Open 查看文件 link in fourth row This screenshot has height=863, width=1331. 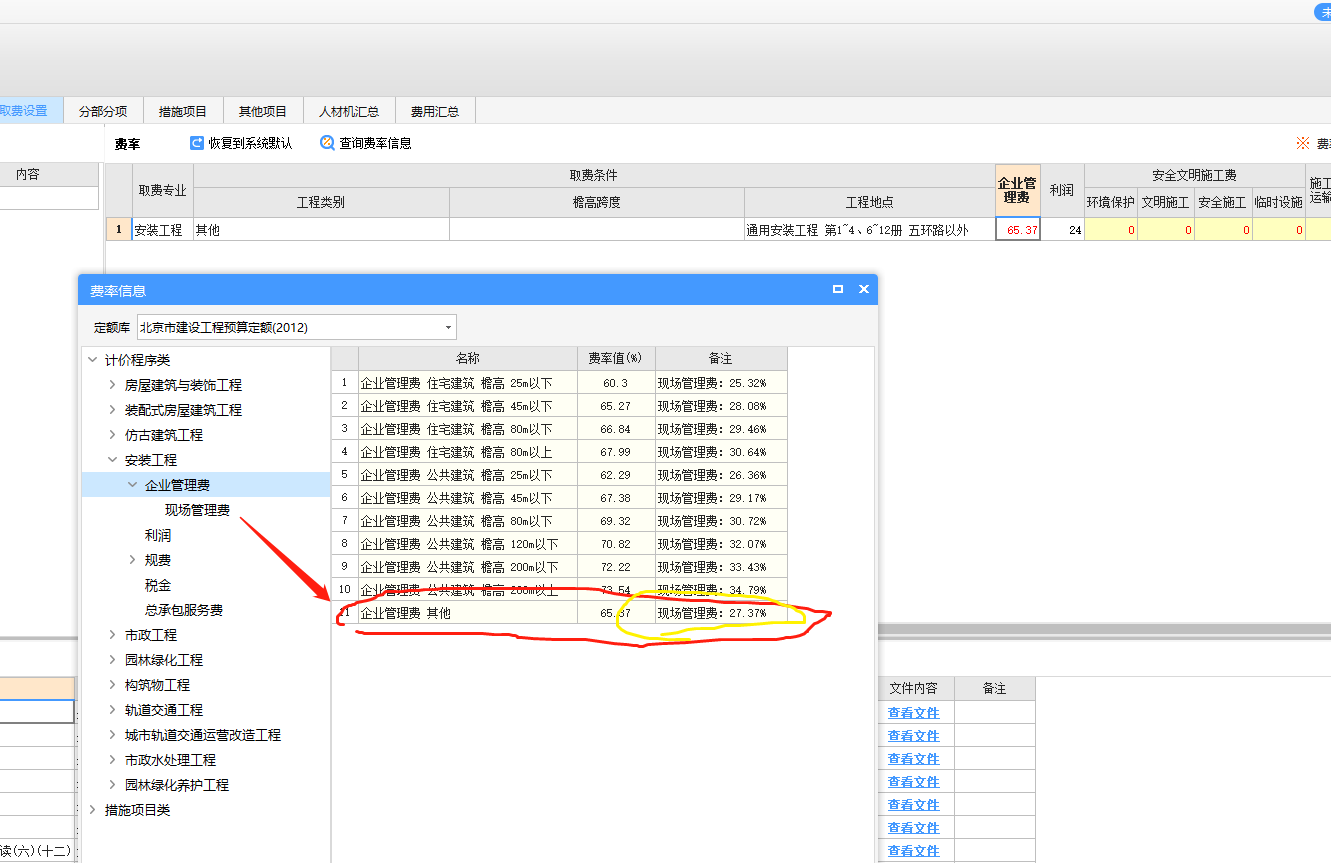[x=914, y=782]
